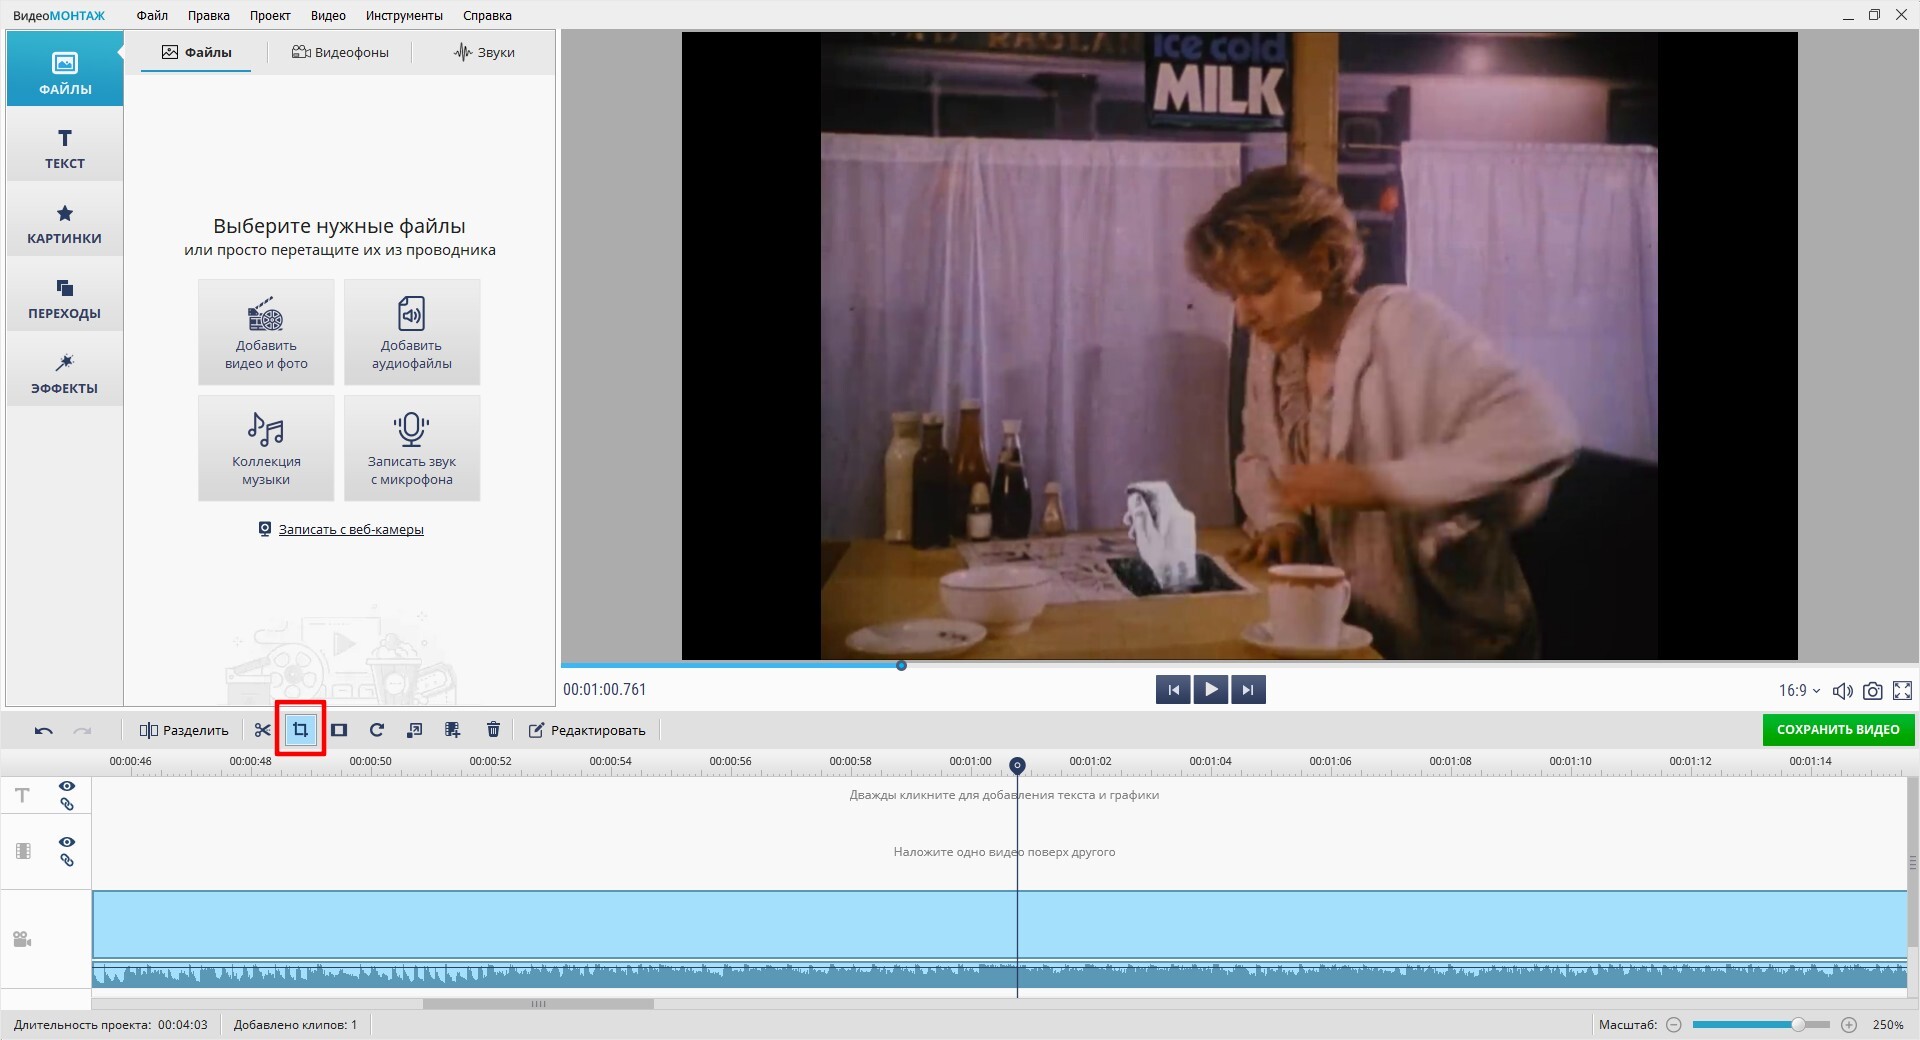Hide the text track with eye icon
This screenshot has height=1040, width=1920.
pos(67,786)
